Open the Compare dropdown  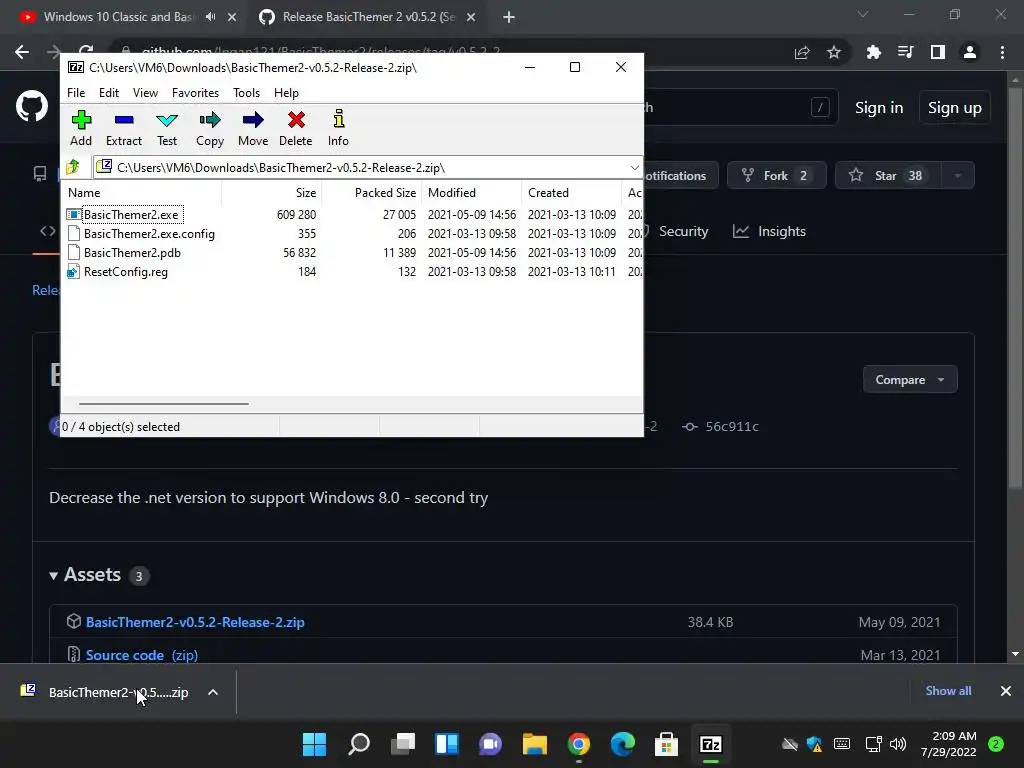[910, 379]
